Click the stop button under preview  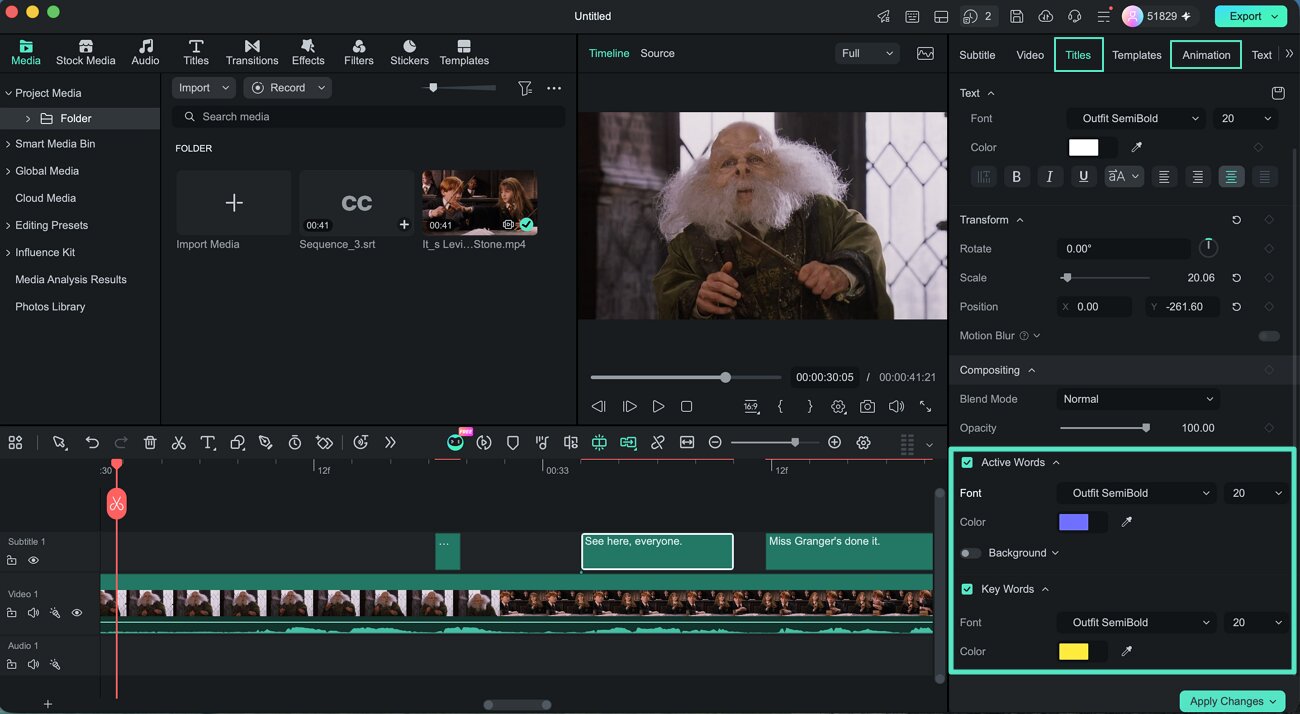(686, 407)
